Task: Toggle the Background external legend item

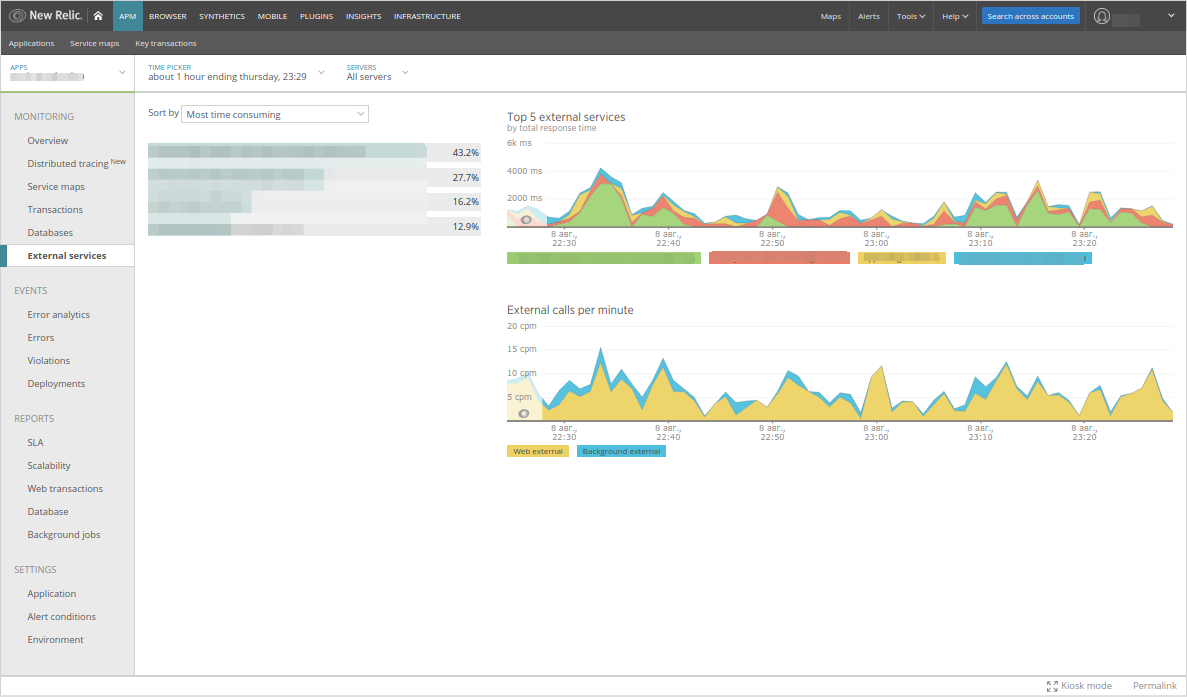Action: 620,451
